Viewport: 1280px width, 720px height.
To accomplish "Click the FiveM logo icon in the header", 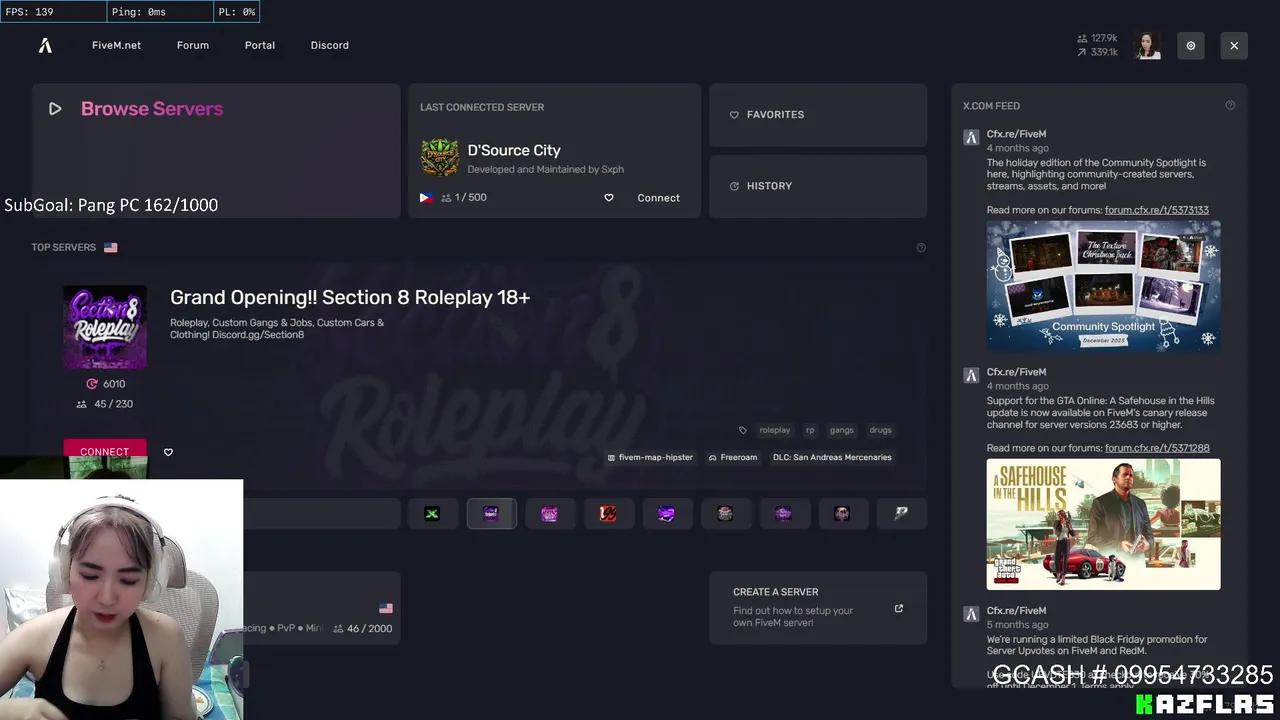I will click(x=45, y=45).
